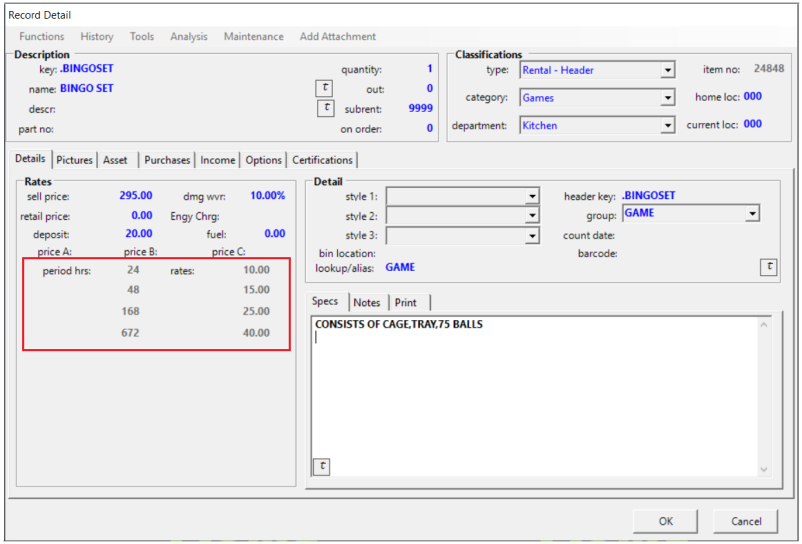802x544 pixels.
Task: Click the dmg wvr value 10.00%
Action: click(268, 196)
